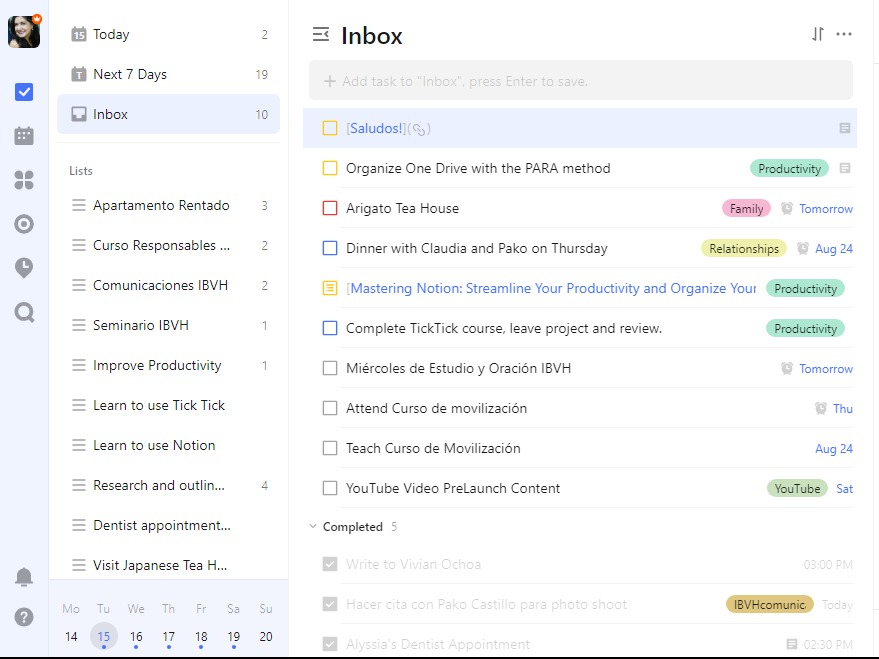The height and width of the screenshot is (659, 879).
Task: Open the Search magnifier icon in sidebar
Action: [24, 312]
